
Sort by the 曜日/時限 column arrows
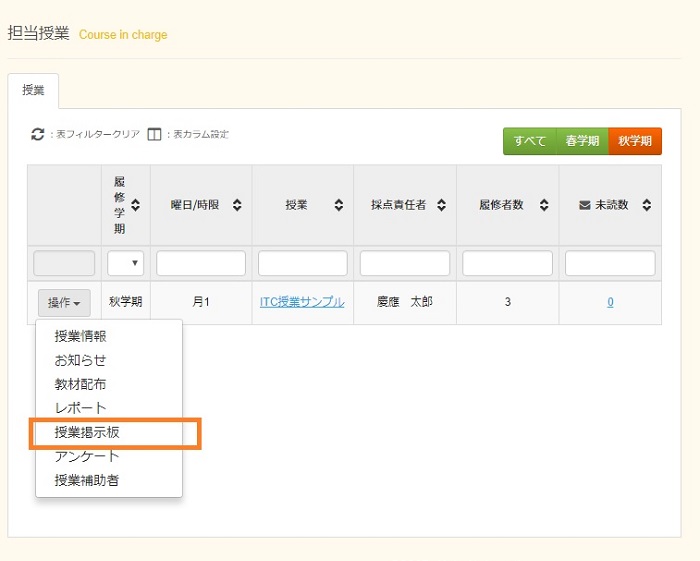pos(237,205)
